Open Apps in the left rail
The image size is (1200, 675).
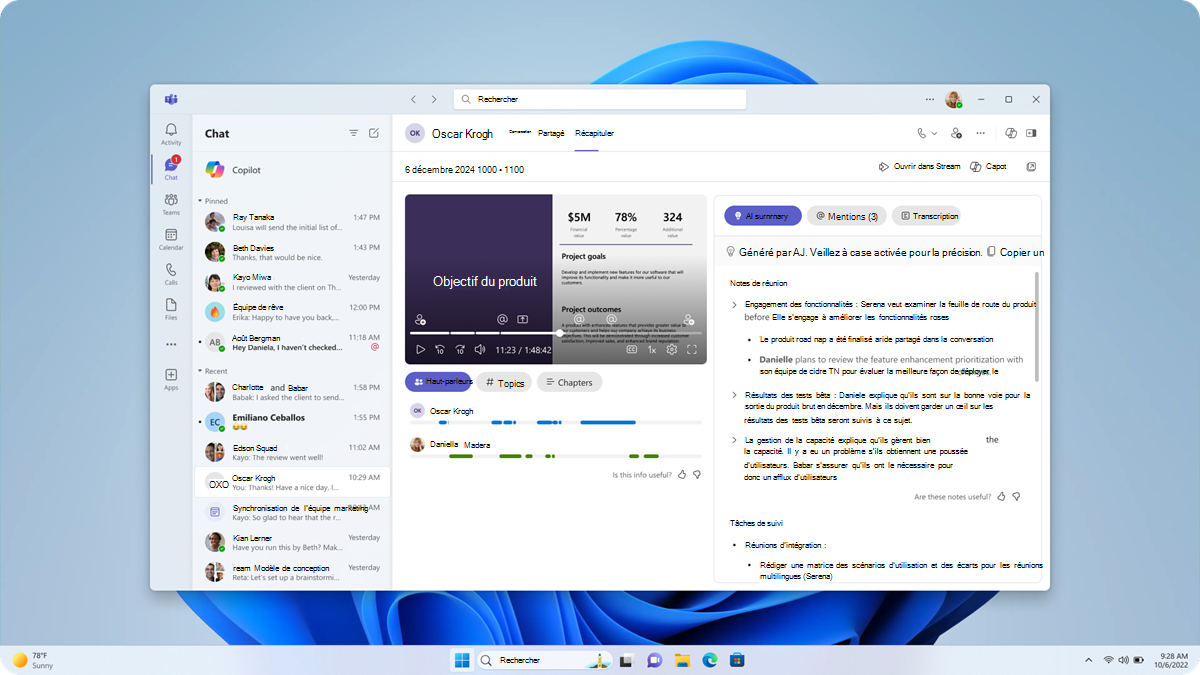[171, 379]
